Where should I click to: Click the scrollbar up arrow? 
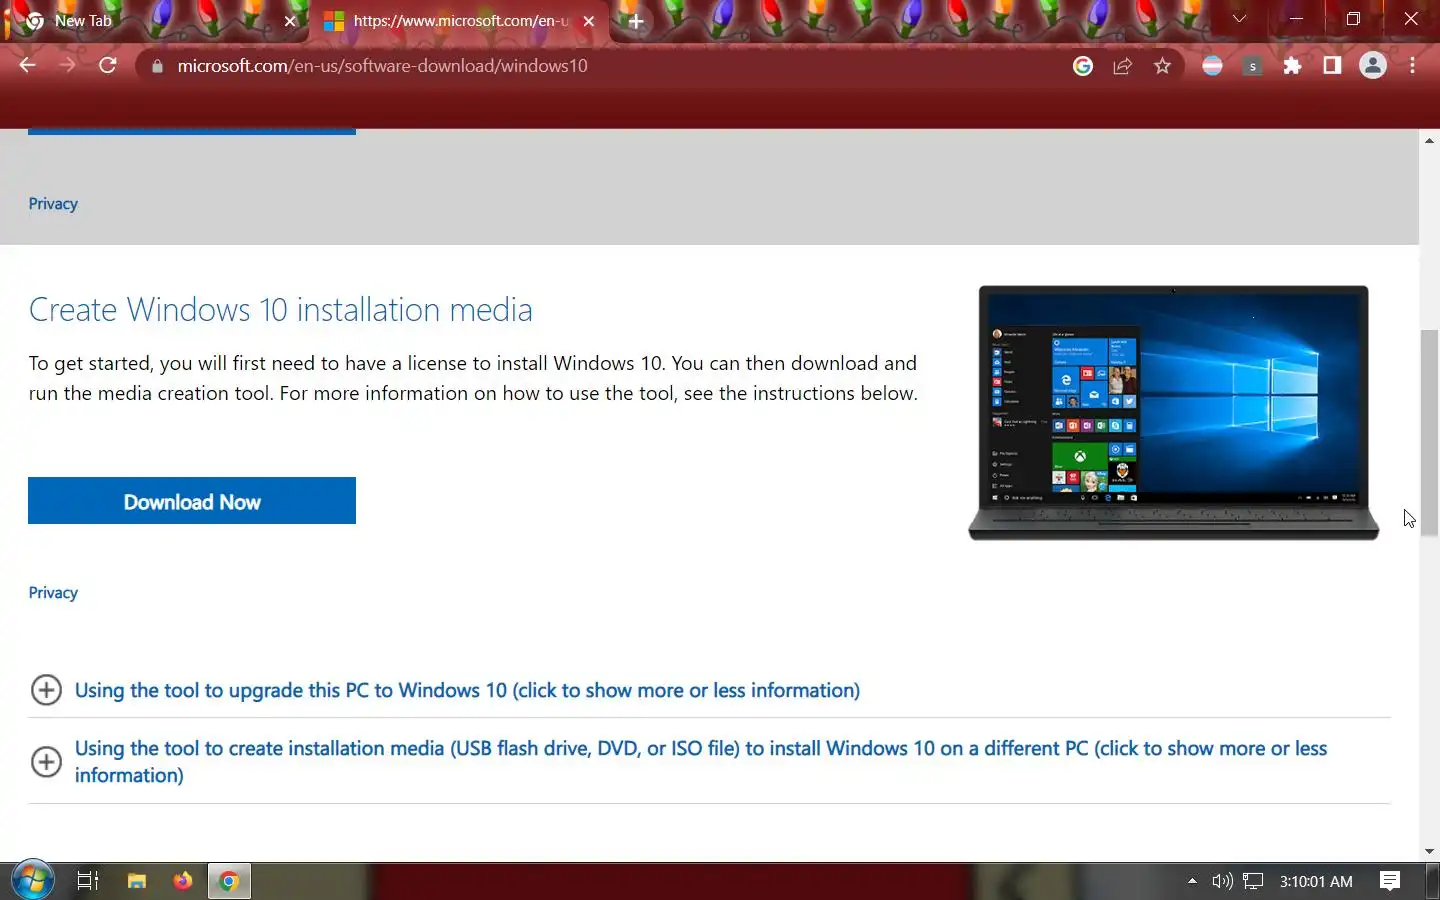(x=1429, y=141)
